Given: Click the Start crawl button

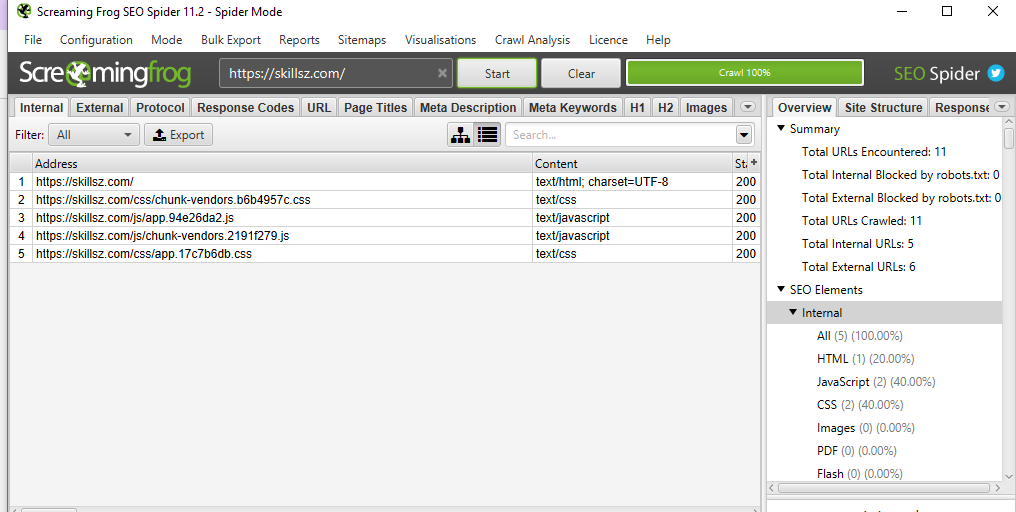Looking at the screenshot, I should click(497, 73).
